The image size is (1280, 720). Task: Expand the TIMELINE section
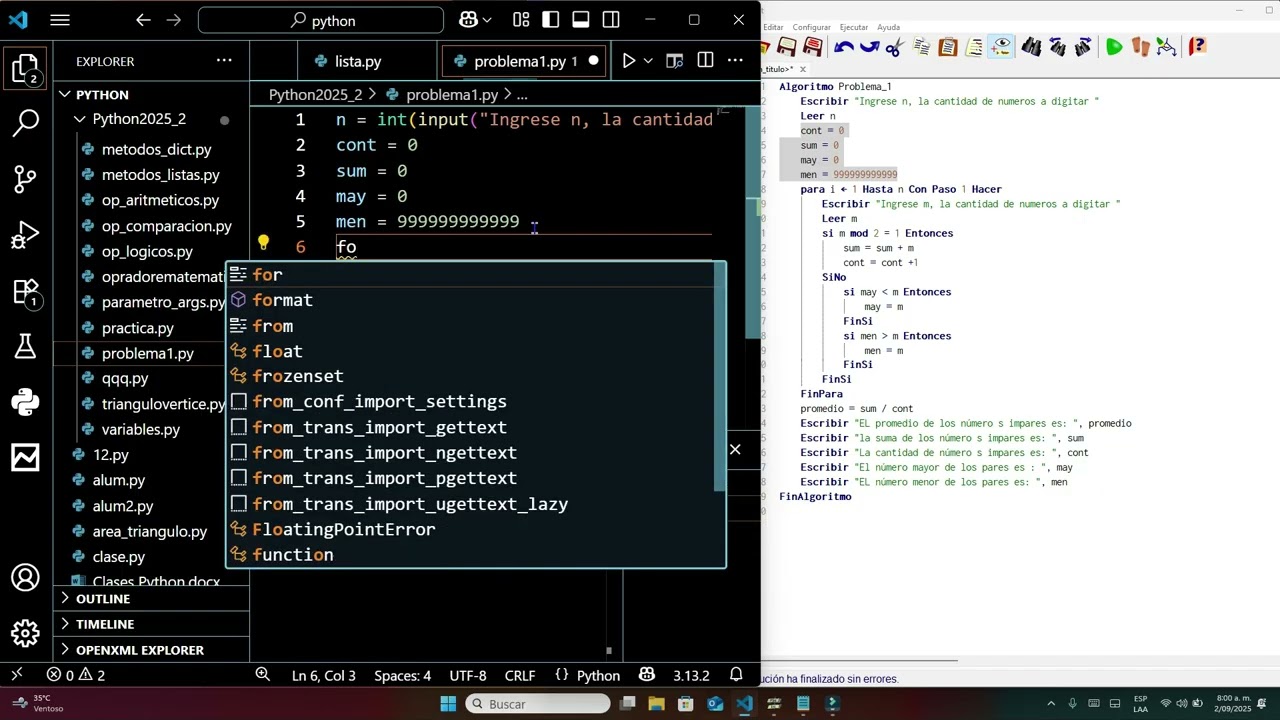coord(152,624)
